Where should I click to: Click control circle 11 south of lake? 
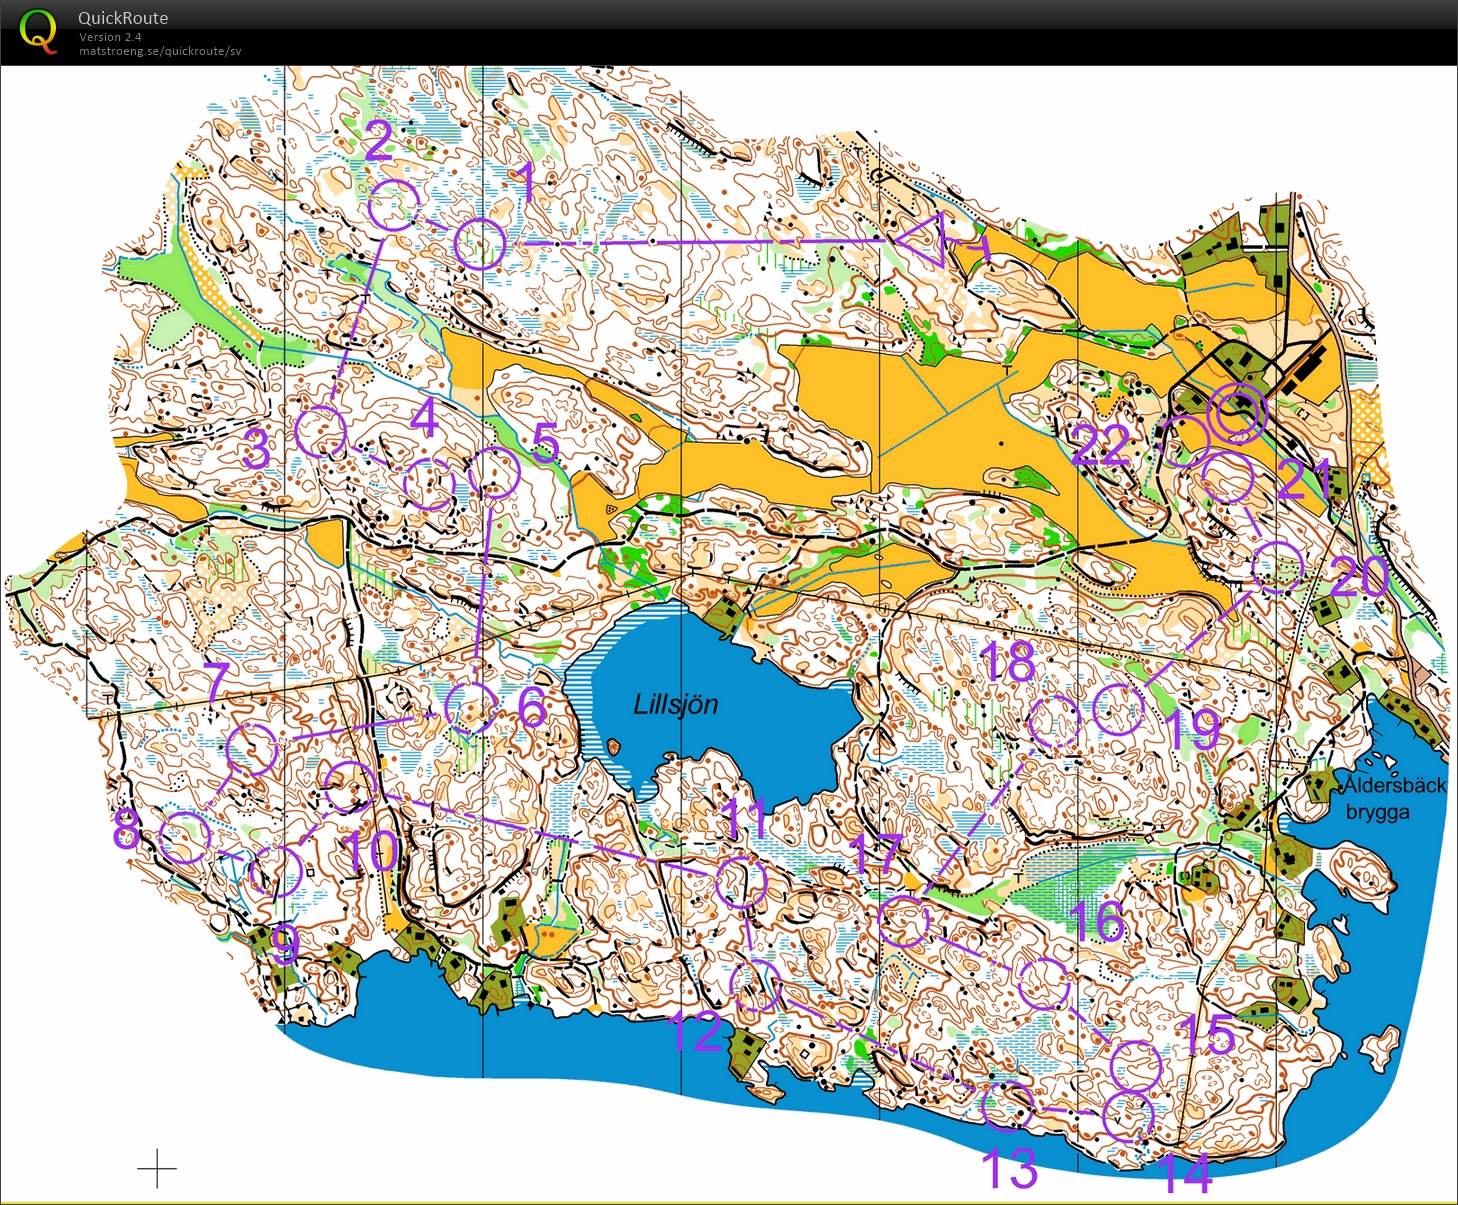tap(741, 881)
